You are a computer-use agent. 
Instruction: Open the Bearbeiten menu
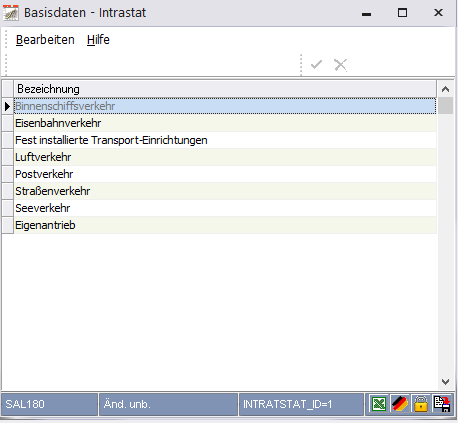pos(45,40)
